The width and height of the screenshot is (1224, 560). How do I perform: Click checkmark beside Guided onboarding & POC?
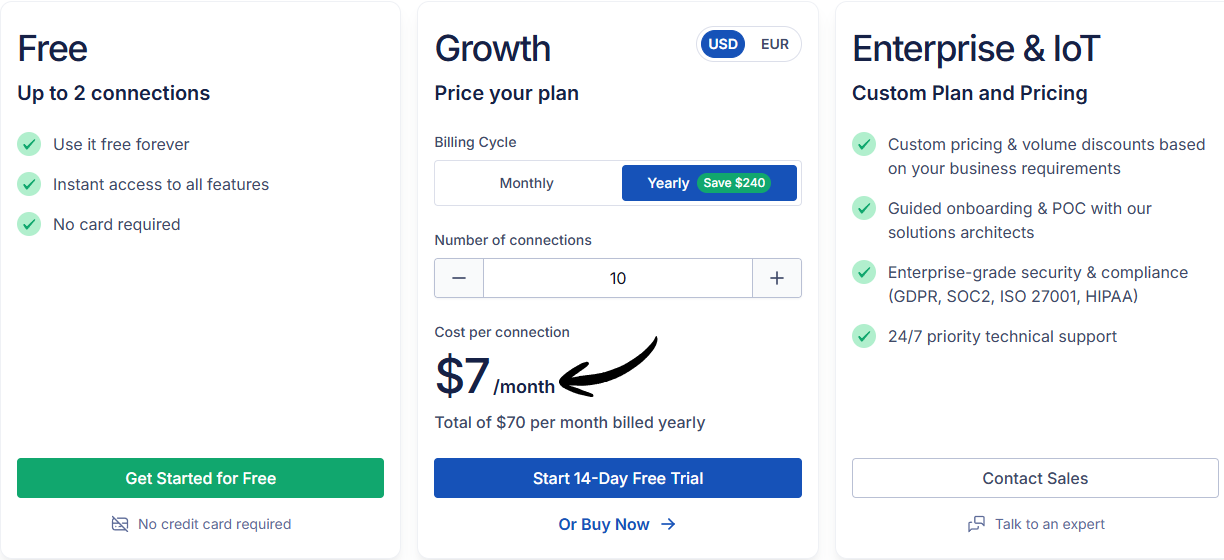tap(864, 208)
